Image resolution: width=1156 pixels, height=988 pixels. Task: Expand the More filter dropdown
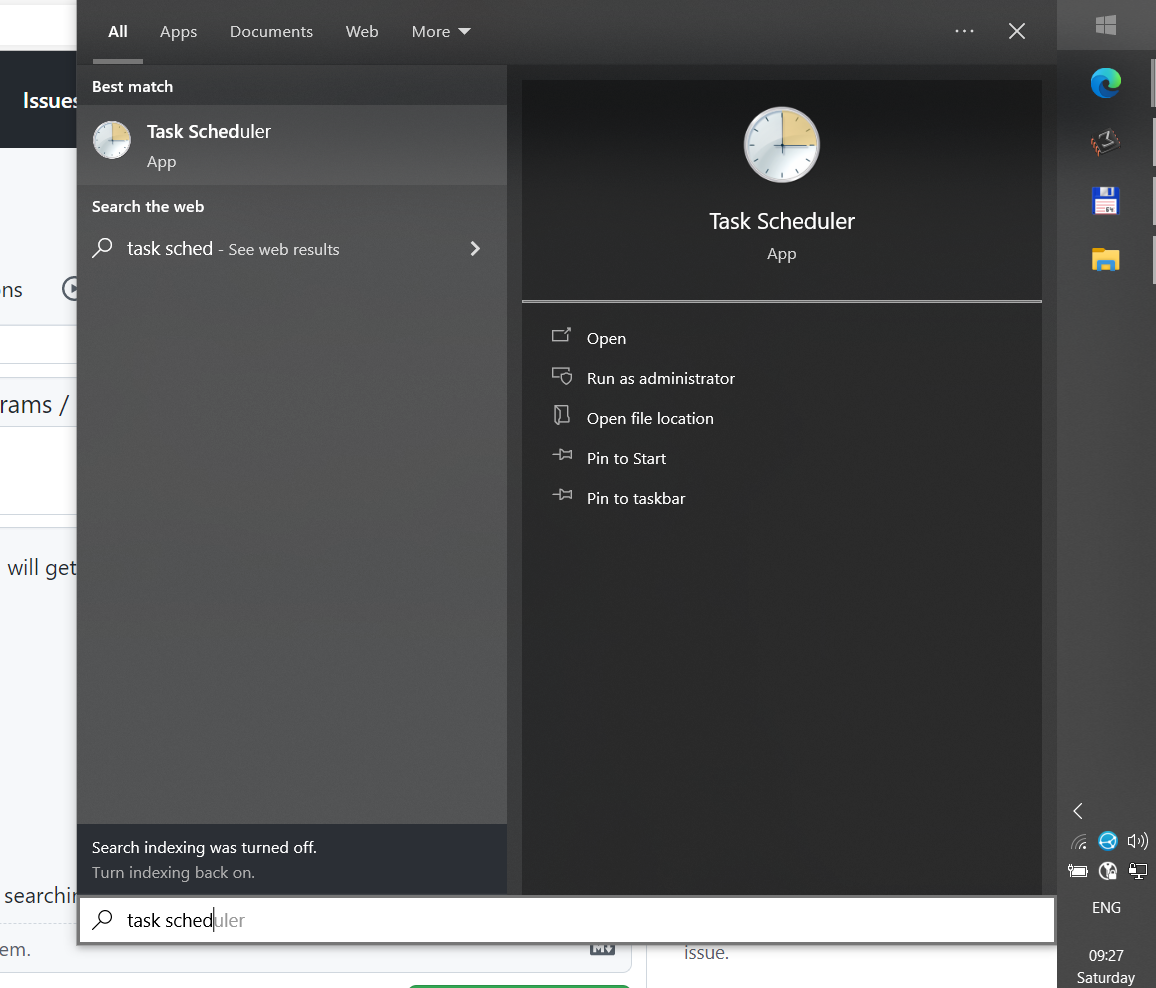click(x=441, y=32)
